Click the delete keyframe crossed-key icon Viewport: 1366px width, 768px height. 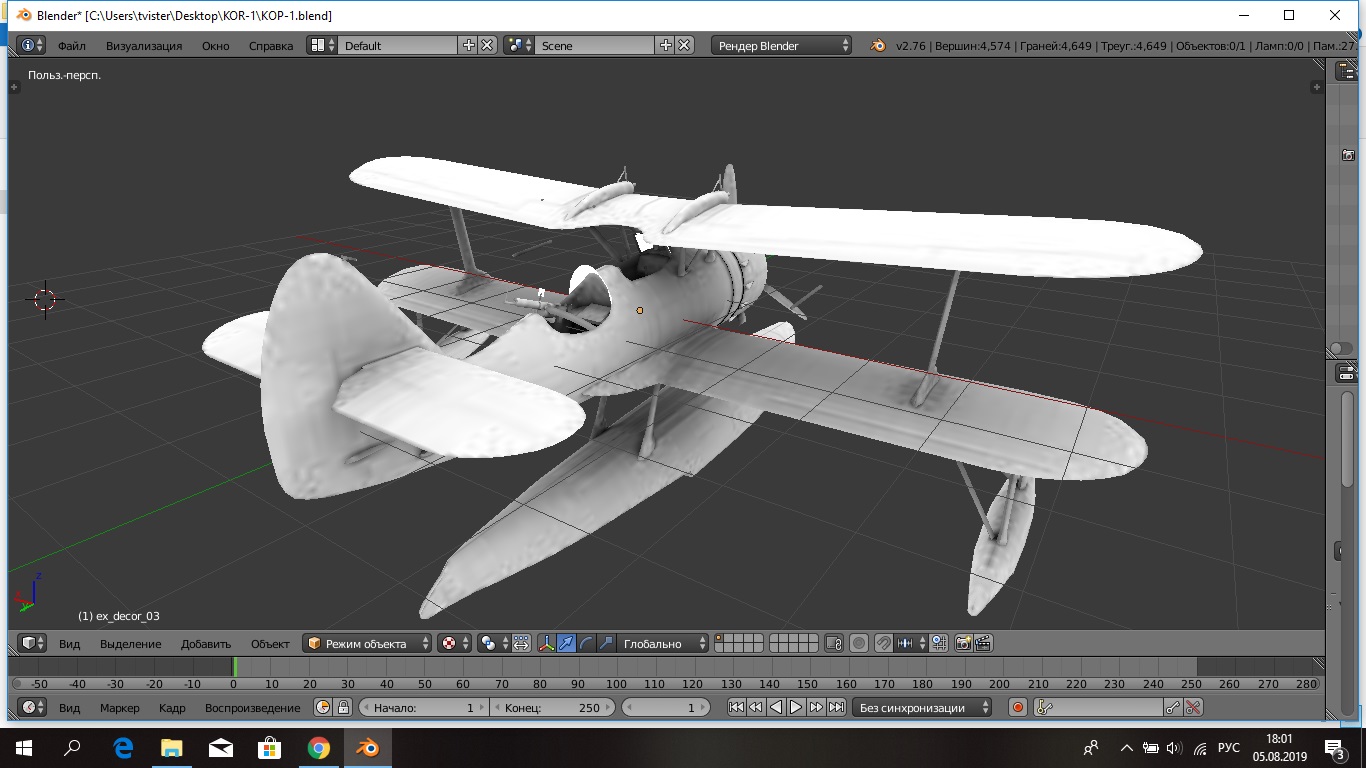(1193, 708)
